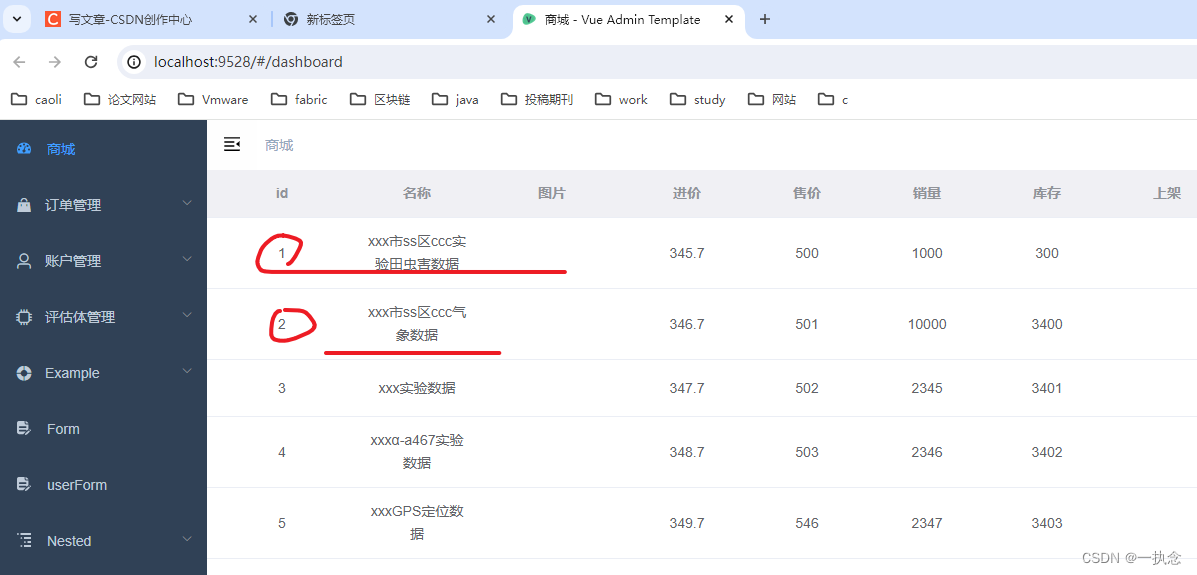Open the Example sidebar menu

pyautogui.click(x=103, y=373)
